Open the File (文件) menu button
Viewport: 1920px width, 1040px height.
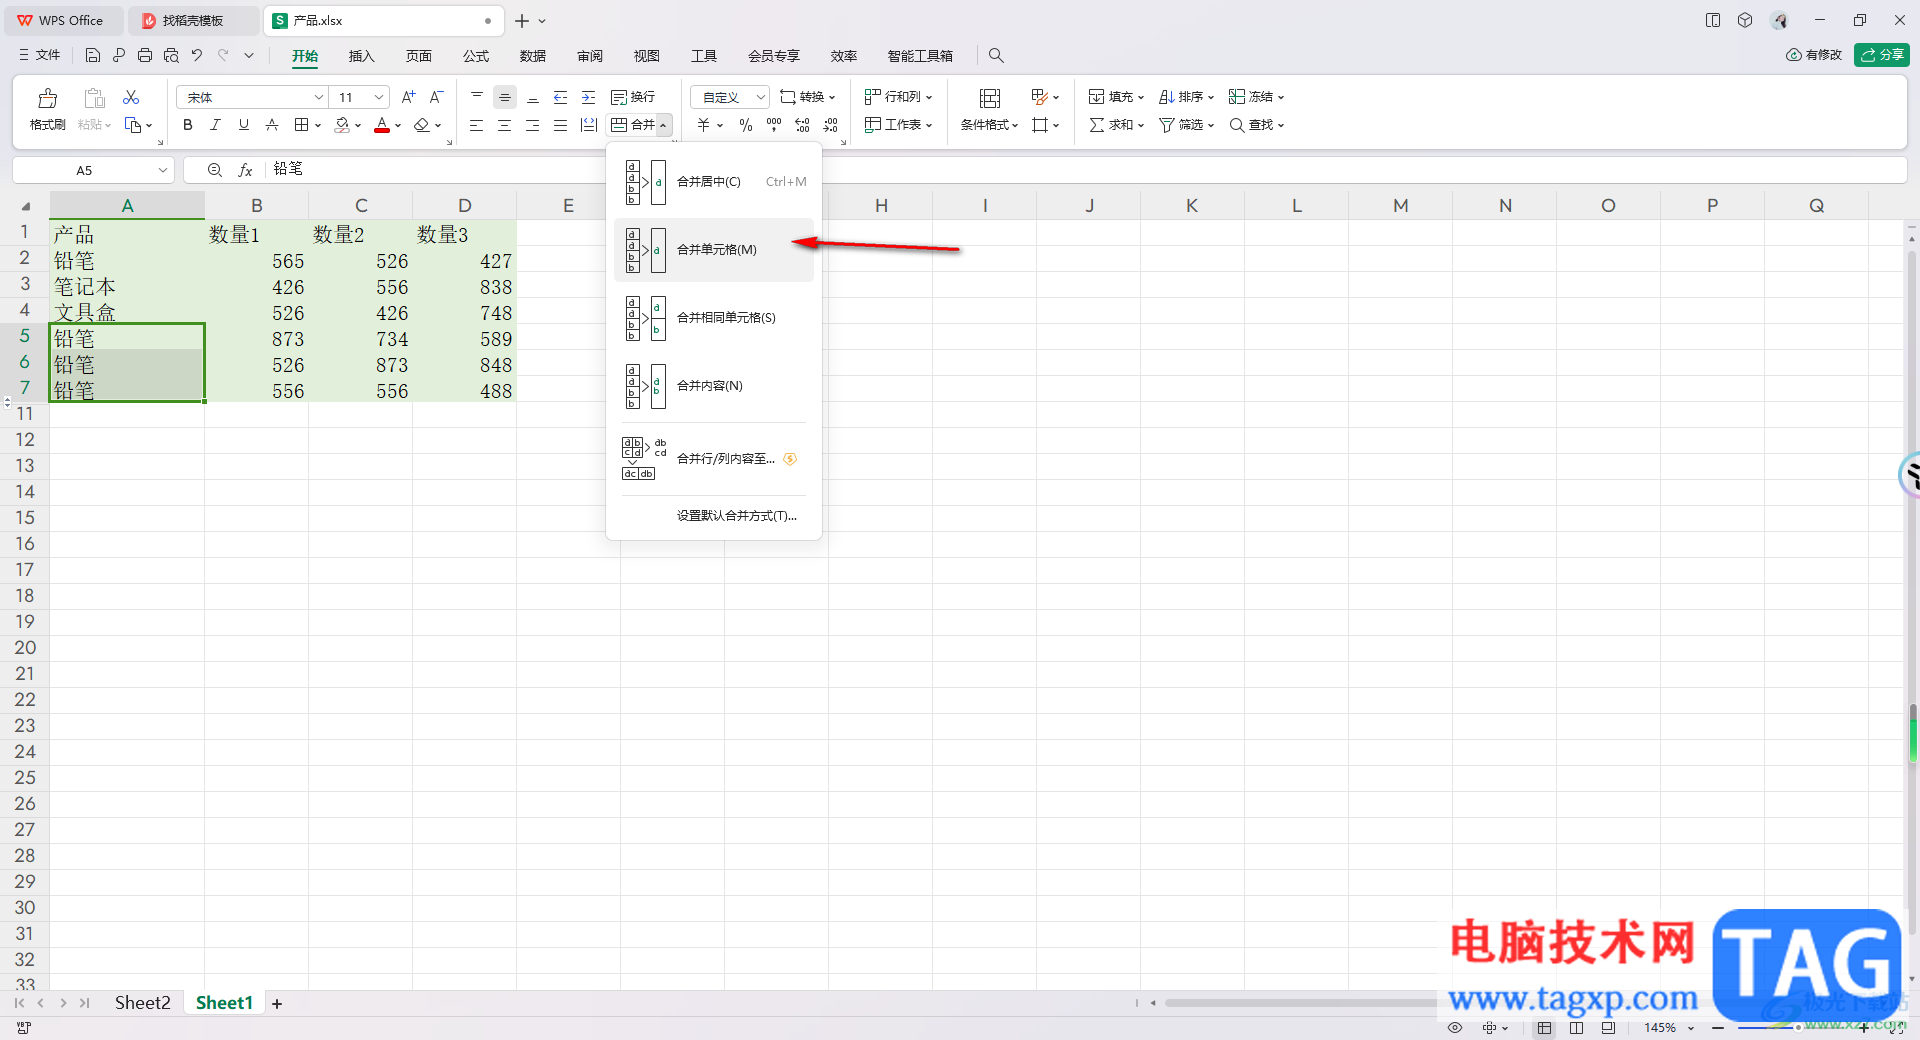point(39,56)
